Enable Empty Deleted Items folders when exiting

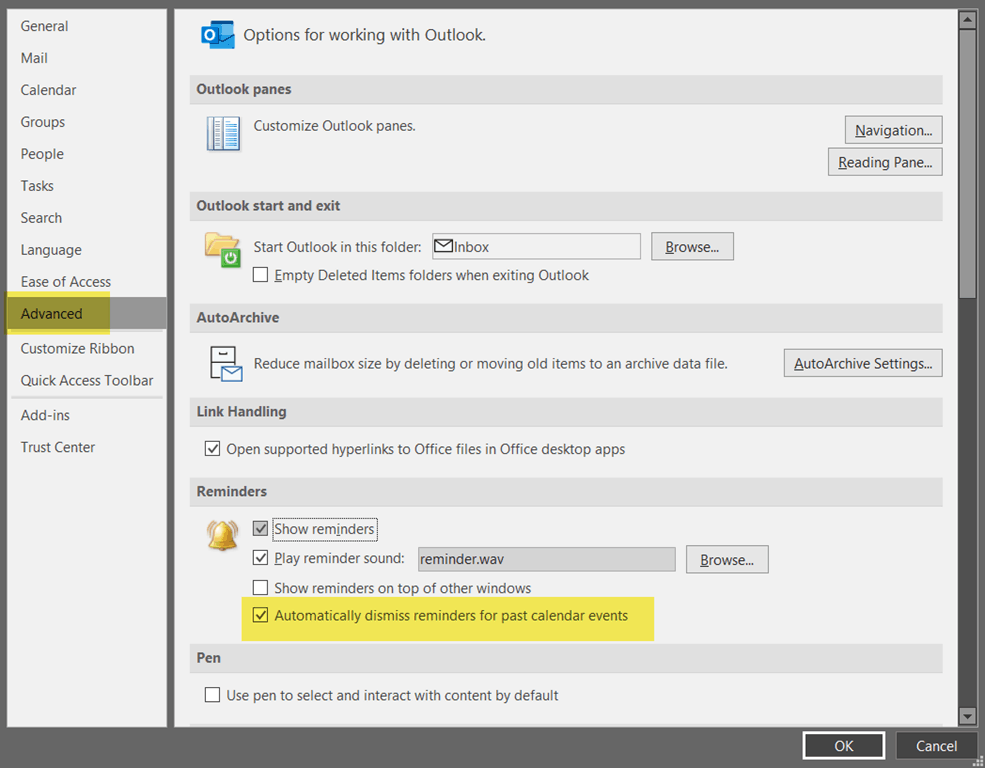(261, 275)
